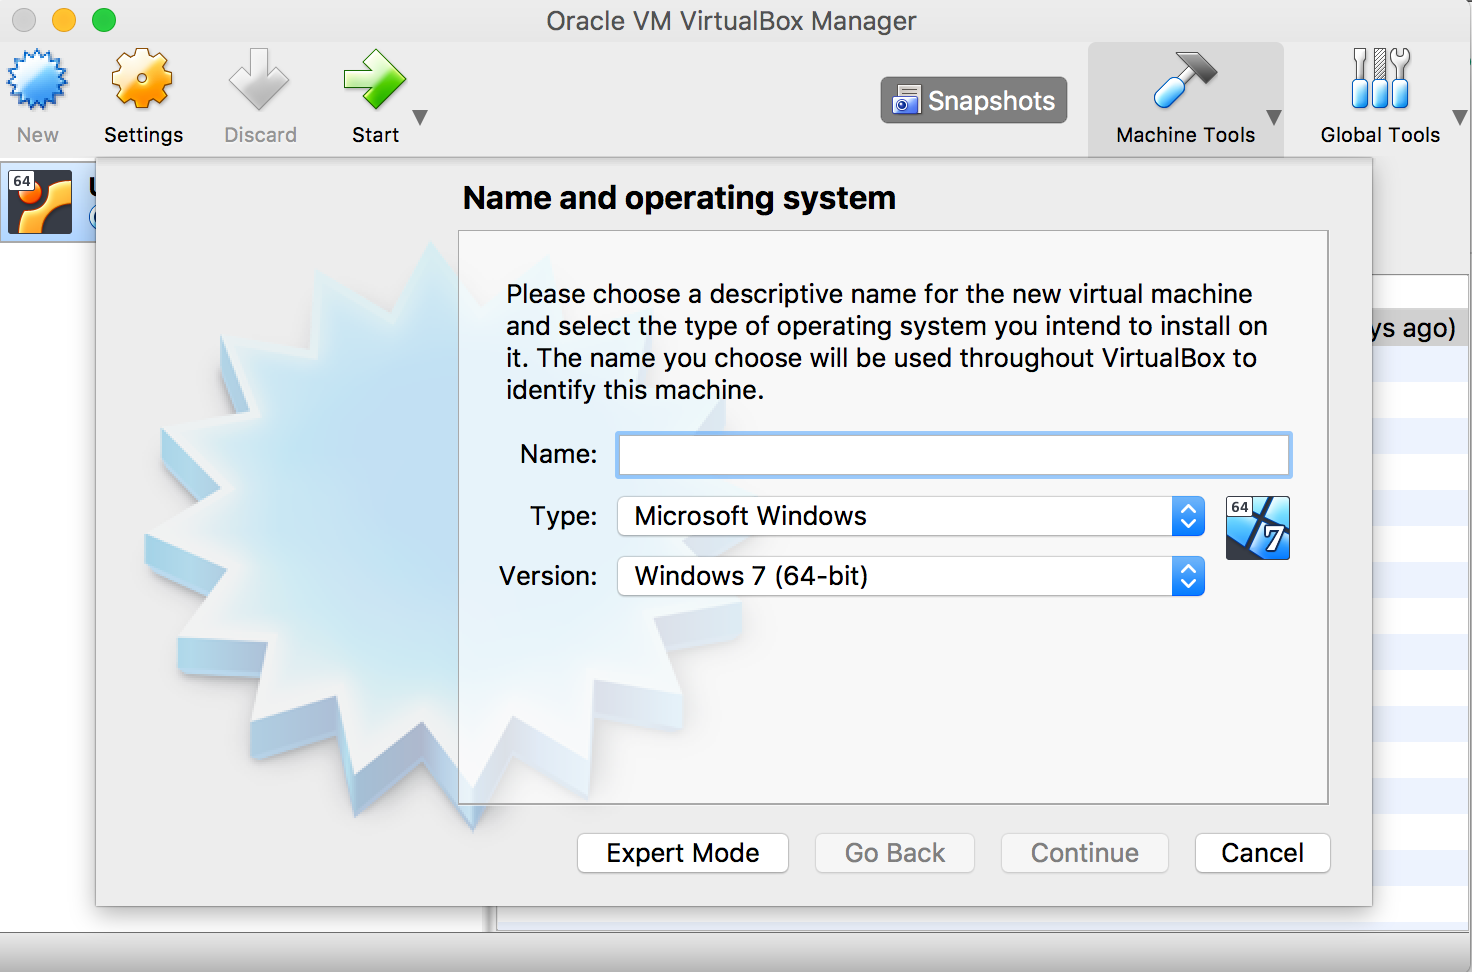This screenshot has width=1472, height=972.
Task: Select the 64-bit VM icon in the list
Action: [40, 202]
